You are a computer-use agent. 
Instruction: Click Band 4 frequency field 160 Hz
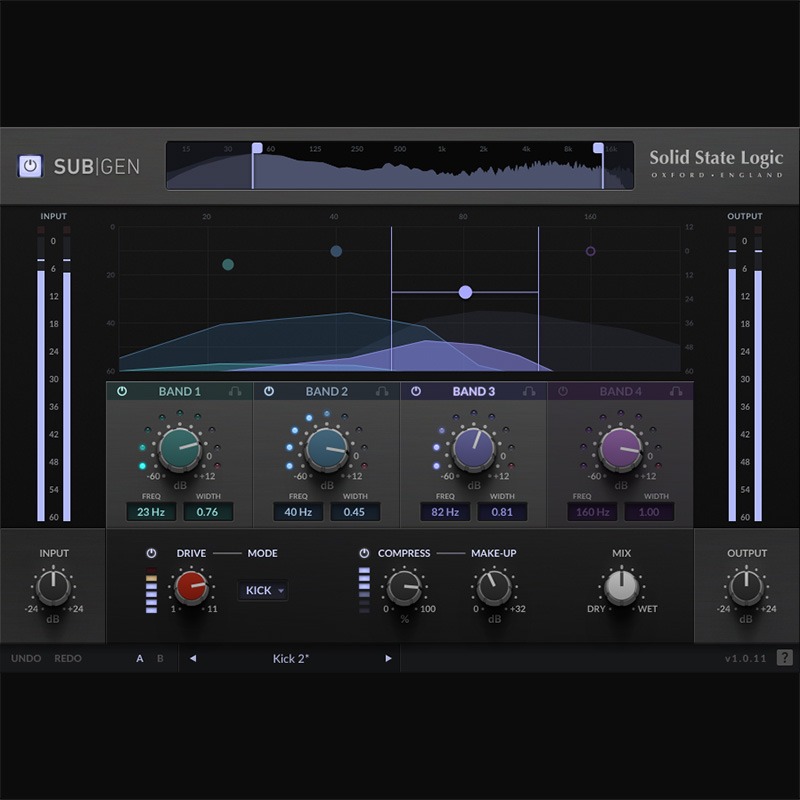[x=592, y=512]
